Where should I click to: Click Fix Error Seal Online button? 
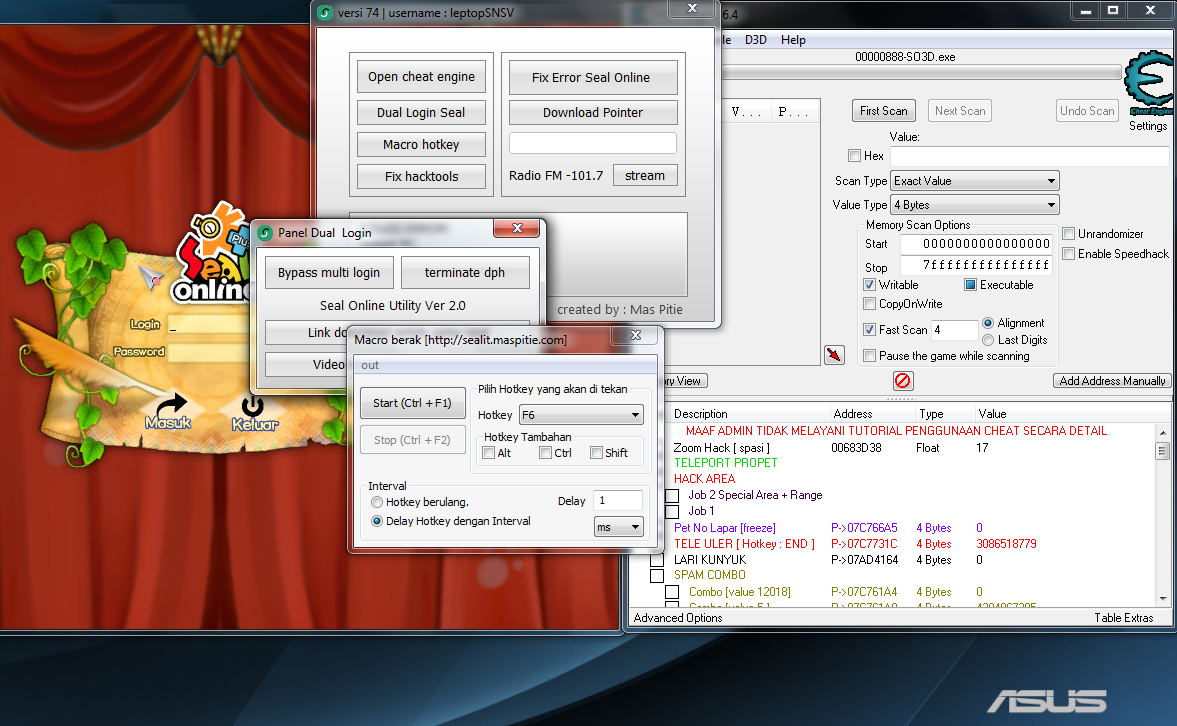pyautogui.click(x=593, y=77)
